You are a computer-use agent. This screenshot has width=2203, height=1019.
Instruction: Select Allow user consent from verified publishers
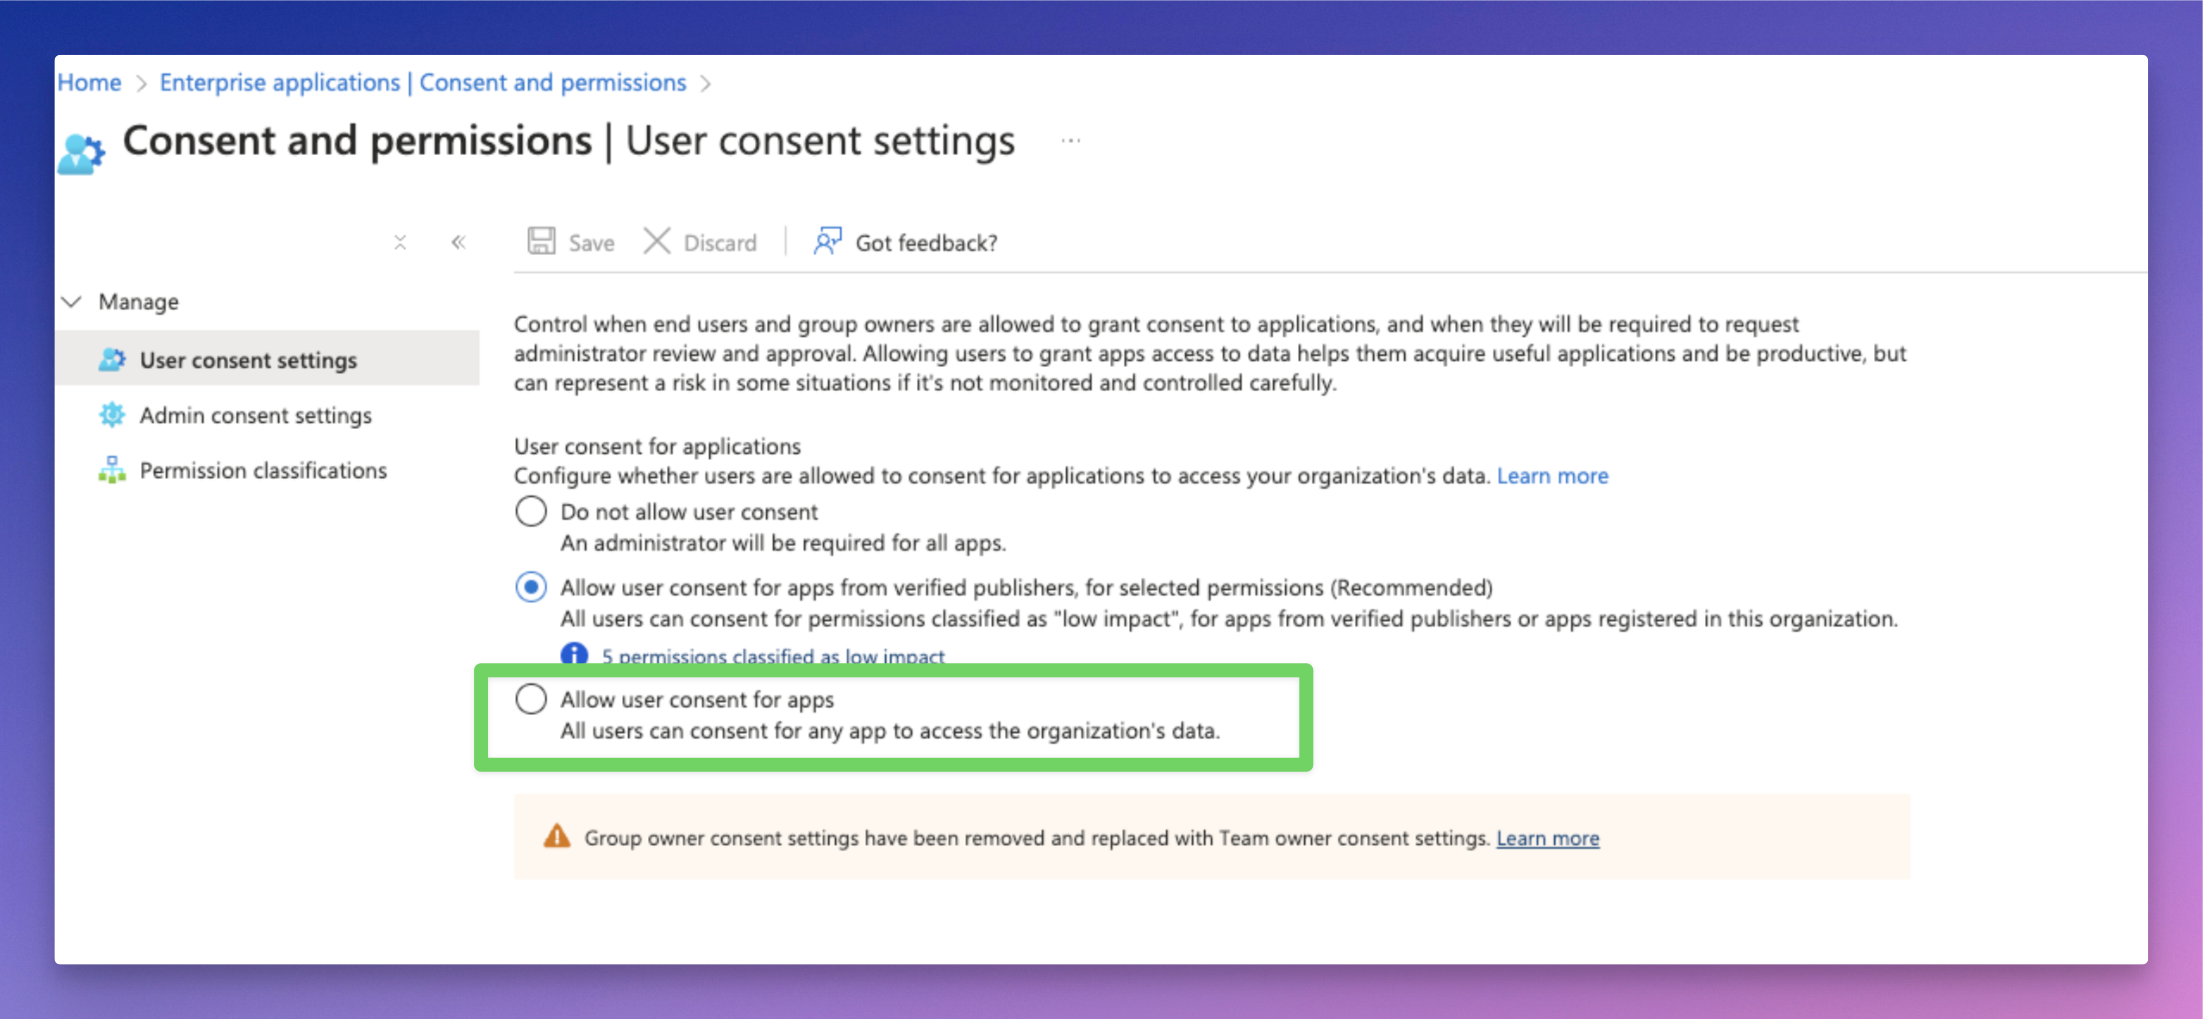(x=531, y=587)
